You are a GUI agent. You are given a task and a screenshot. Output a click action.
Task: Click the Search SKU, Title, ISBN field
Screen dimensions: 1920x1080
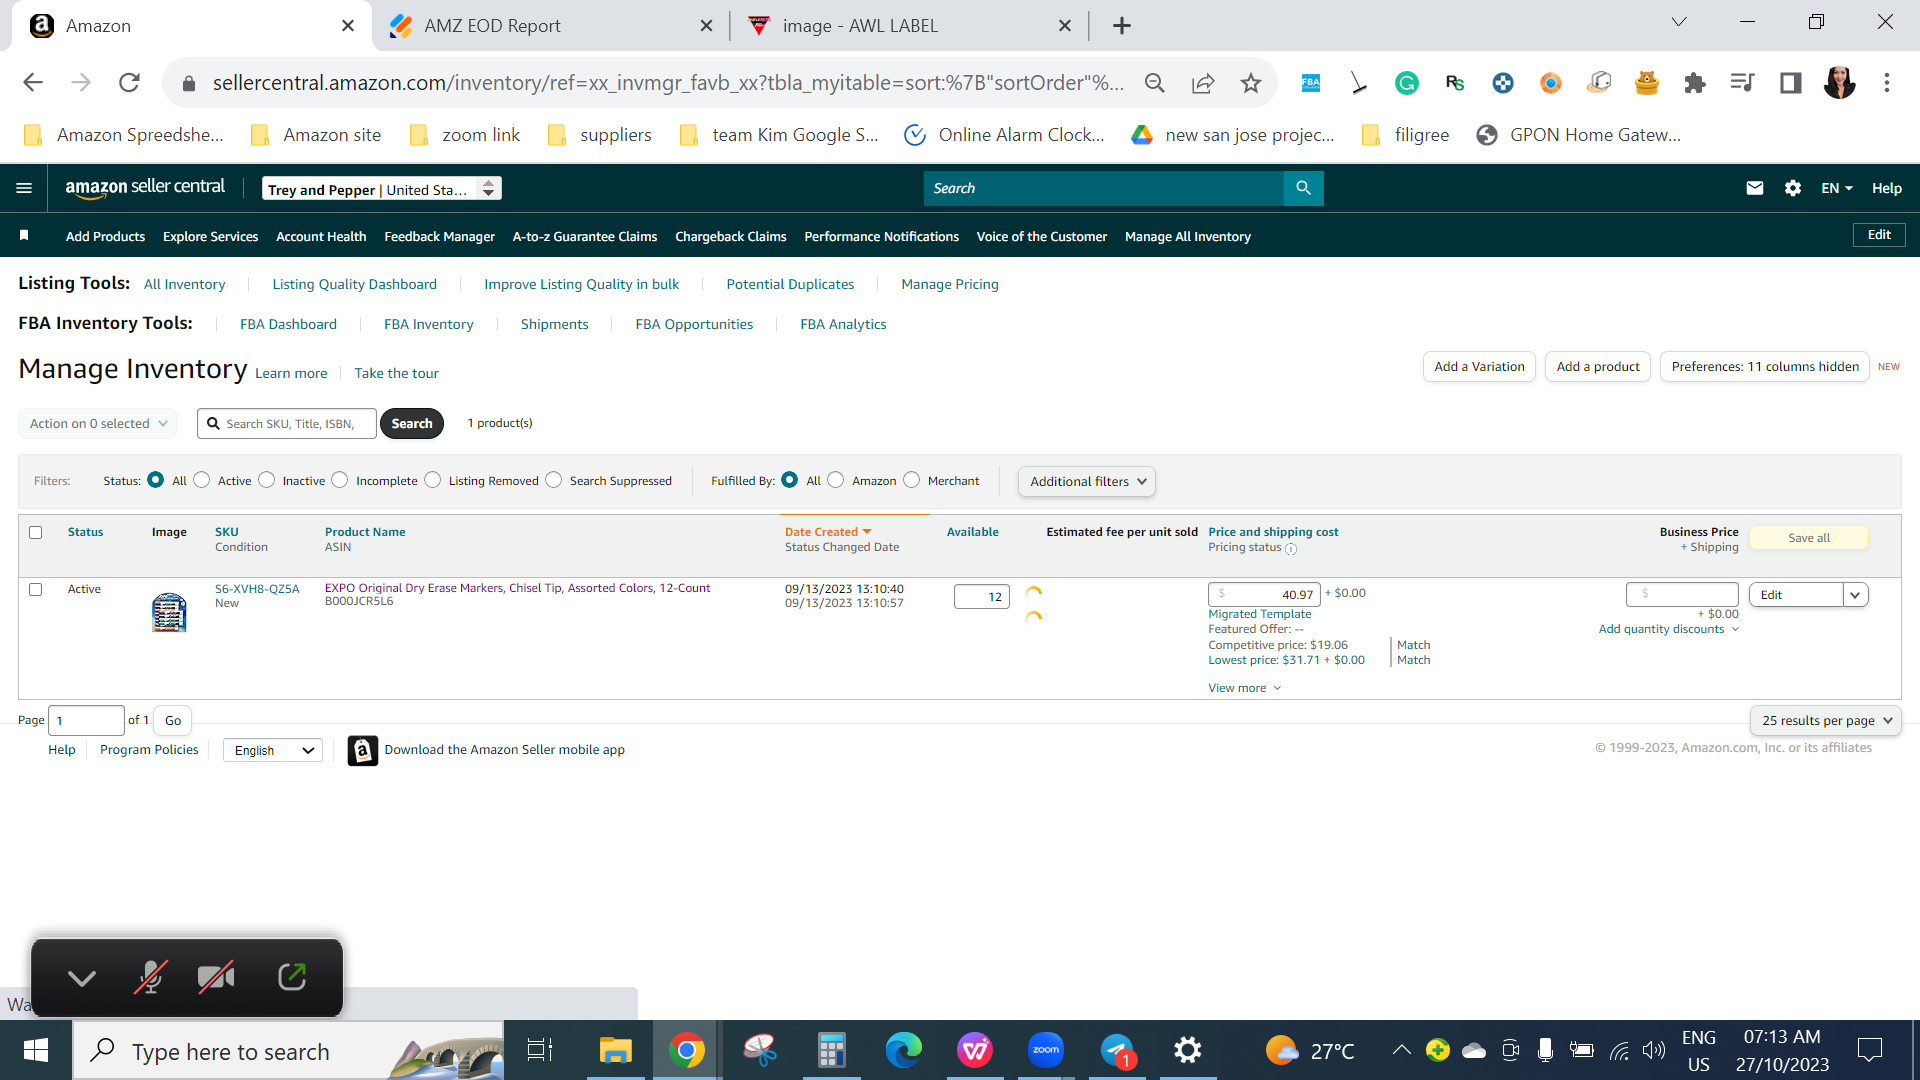pos(287,423)
